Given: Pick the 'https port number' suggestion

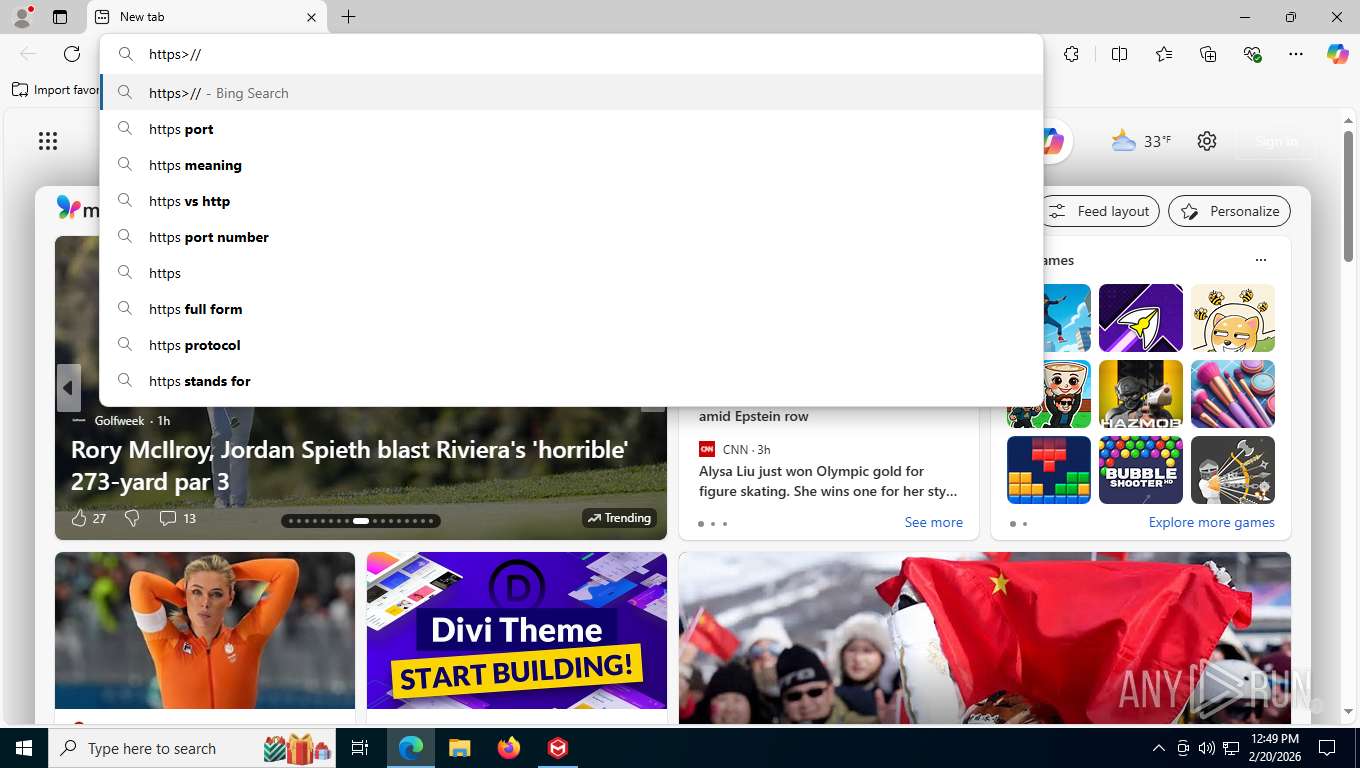Looking at the screenshot, I should [572, 237].
